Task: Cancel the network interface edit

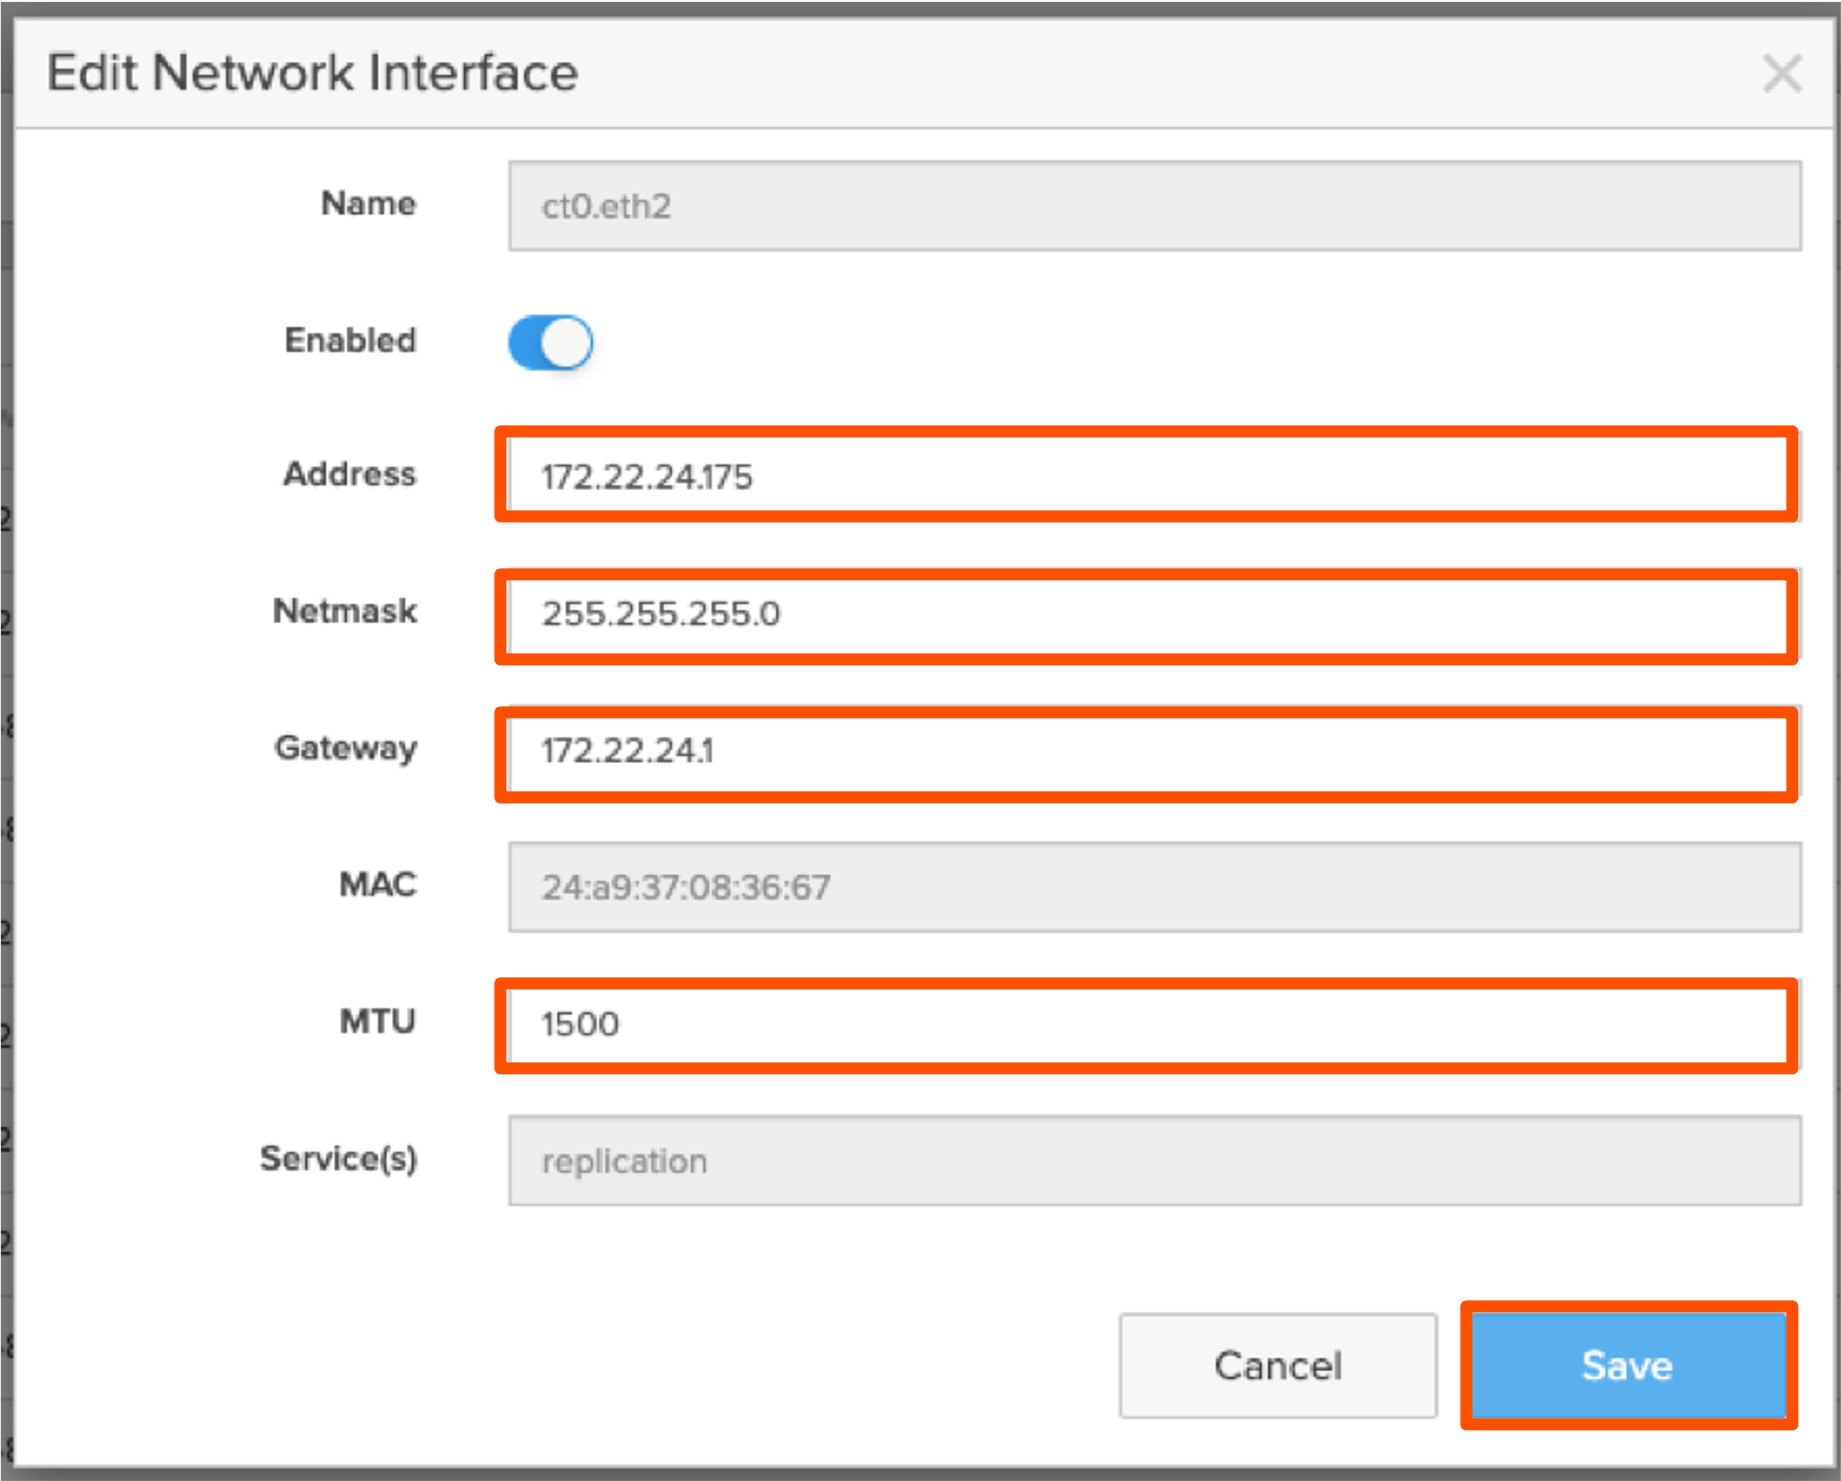Action: [x=1277, y=1366]
